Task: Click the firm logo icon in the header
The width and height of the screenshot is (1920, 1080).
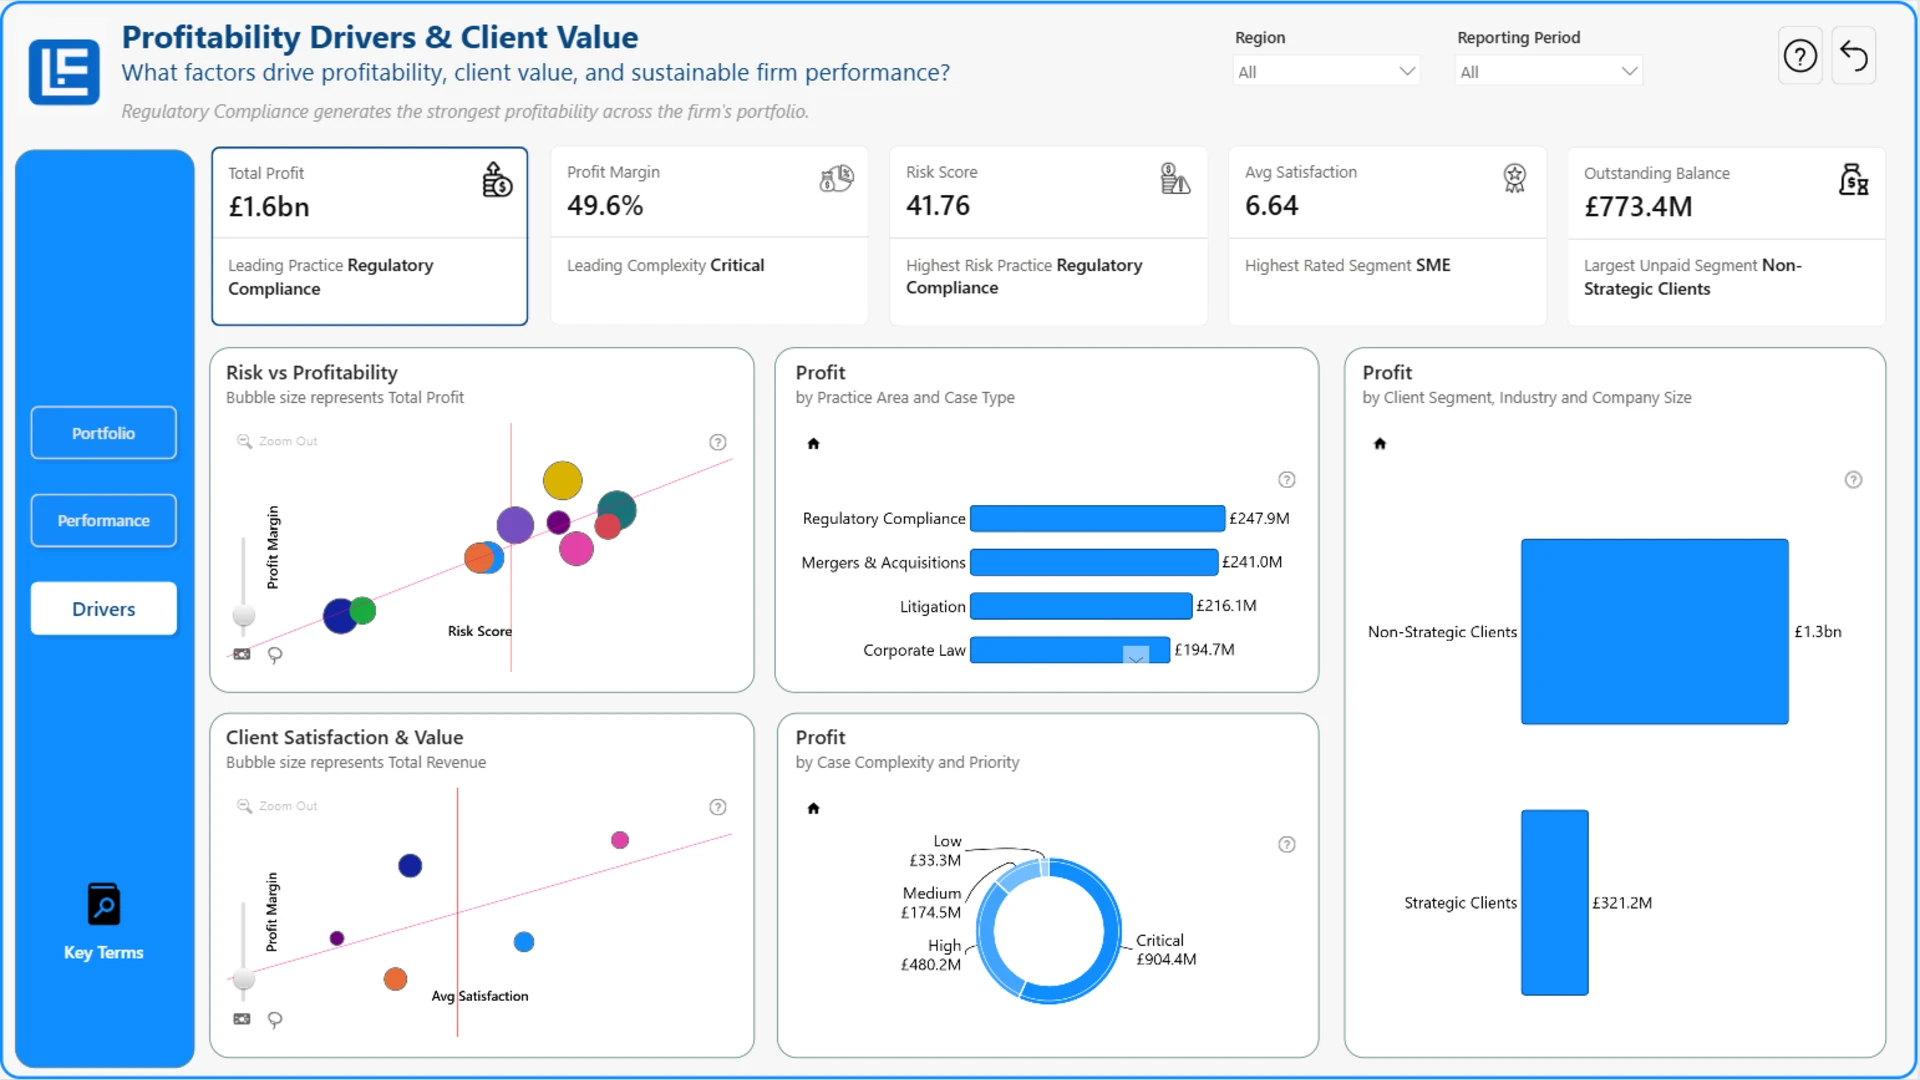Action: (x=64, y=72)
